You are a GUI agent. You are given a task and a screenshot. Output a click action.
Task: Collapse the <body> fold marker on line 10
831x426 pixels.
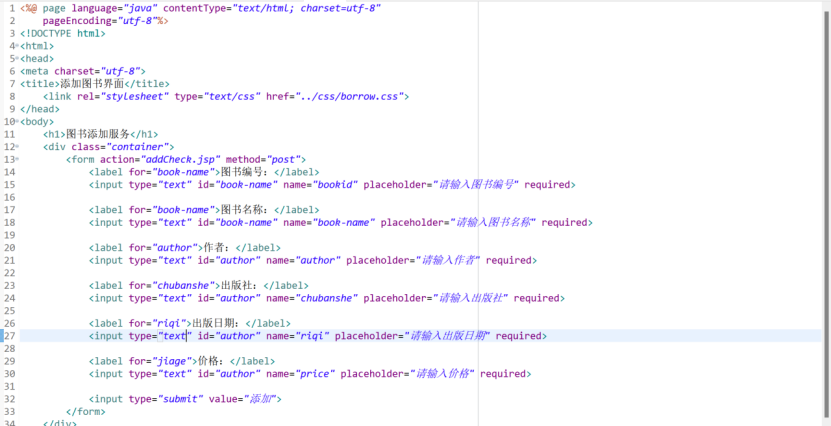17,122
